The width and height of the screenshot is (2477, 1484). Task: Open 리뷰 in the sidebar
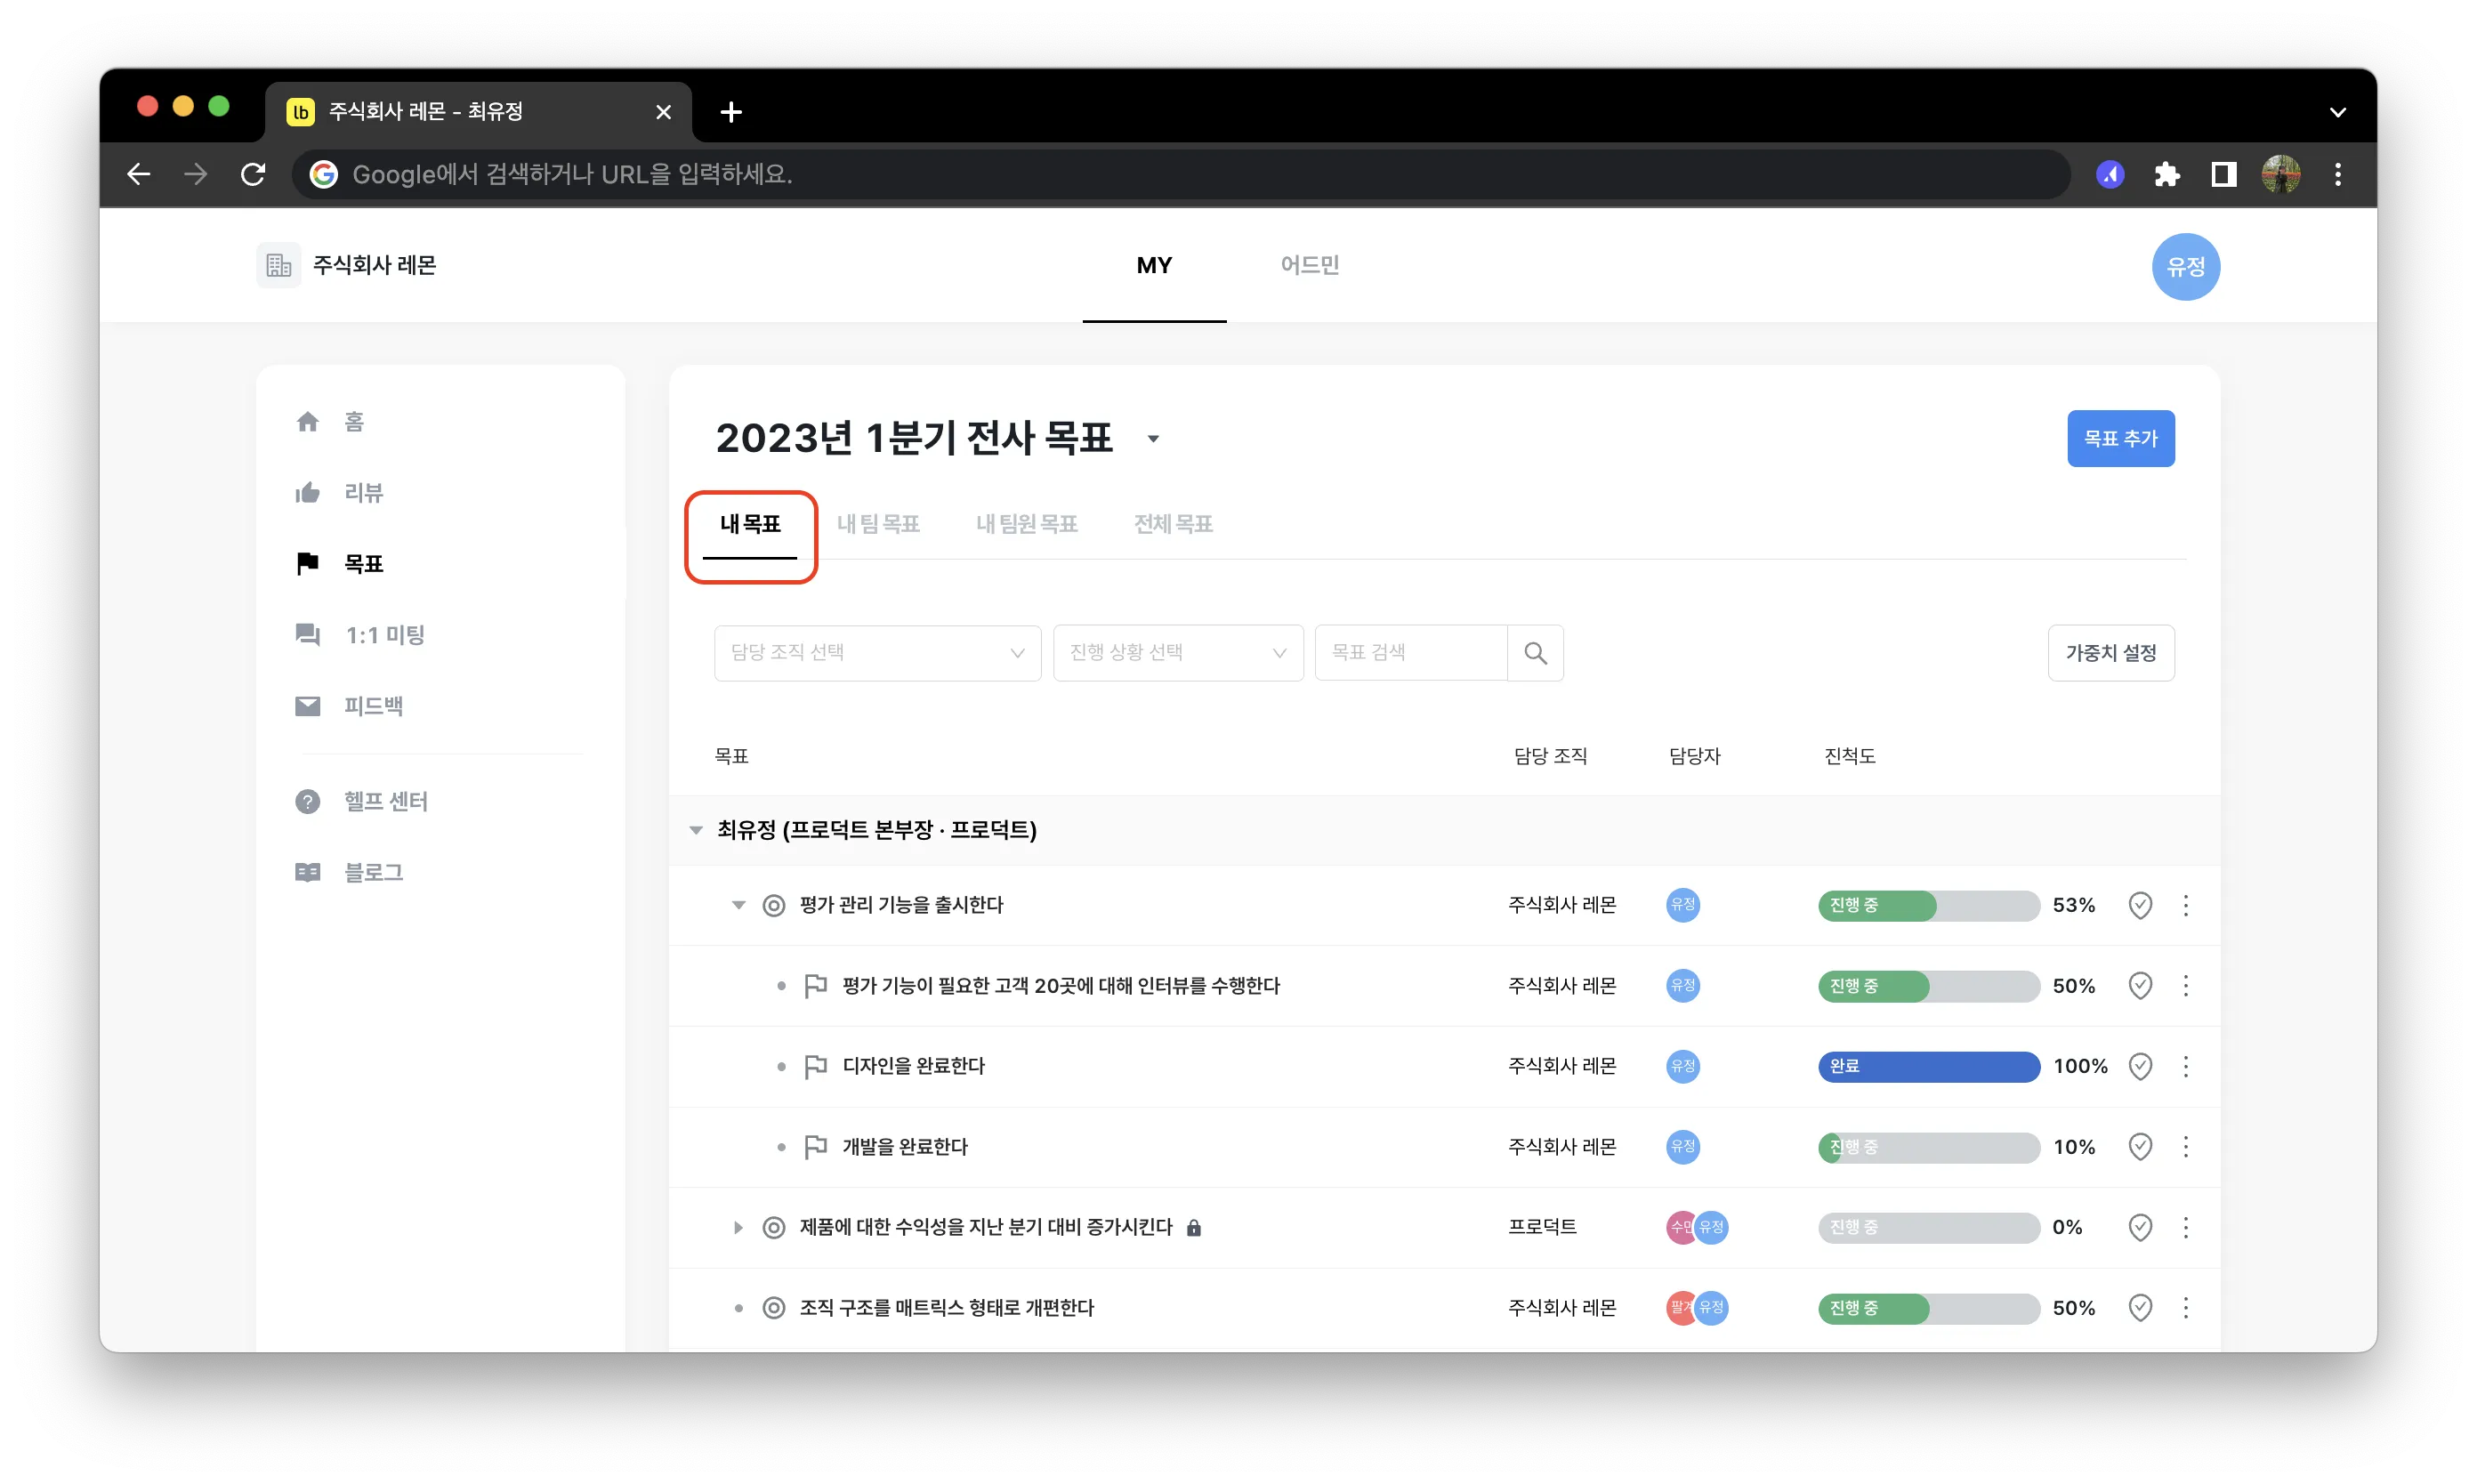pos(339,493)
